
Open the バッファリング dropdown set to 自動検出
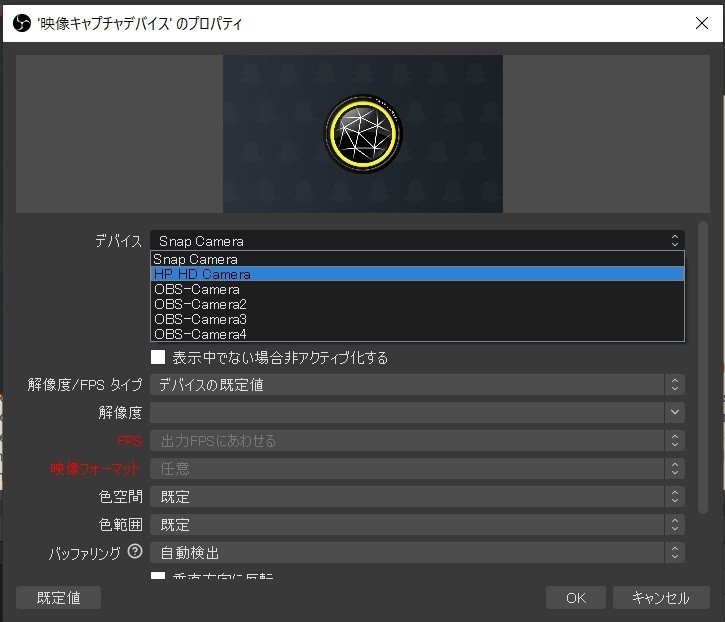coord(417,553)
